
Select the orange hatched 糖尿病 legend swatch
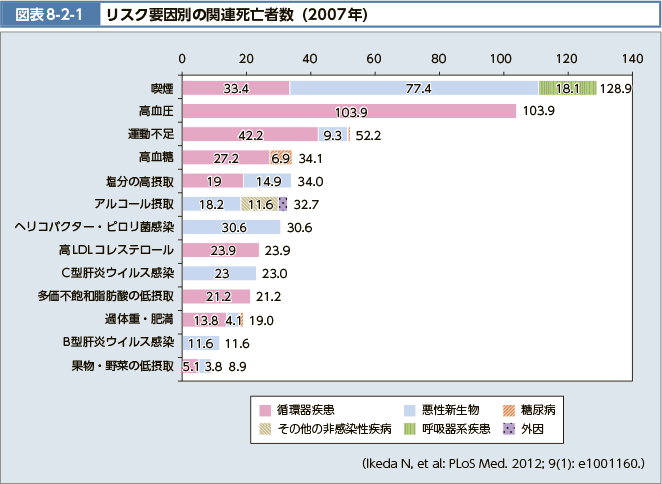pyautogui.click(x=510, y=409)
